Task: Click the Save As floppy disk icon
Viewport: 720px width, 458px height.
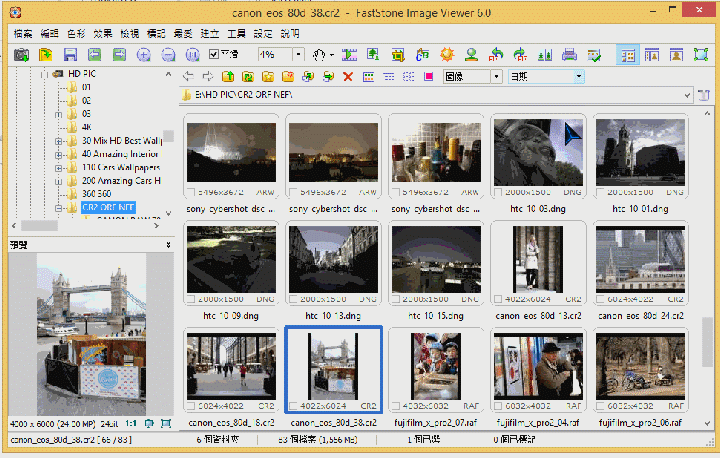Action: coord(70,55)
